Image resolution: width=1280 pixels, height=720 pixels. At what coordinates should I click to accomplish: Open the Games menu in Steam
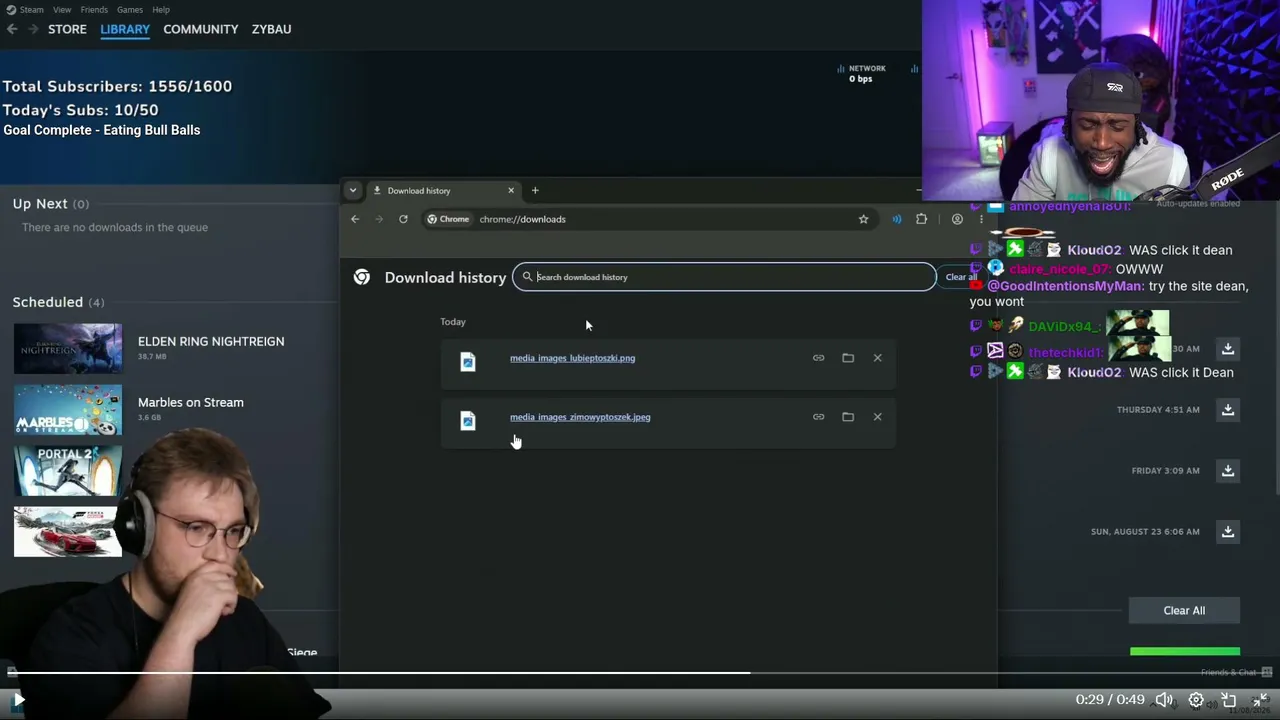pyautogui.click(x=130, y=10)
